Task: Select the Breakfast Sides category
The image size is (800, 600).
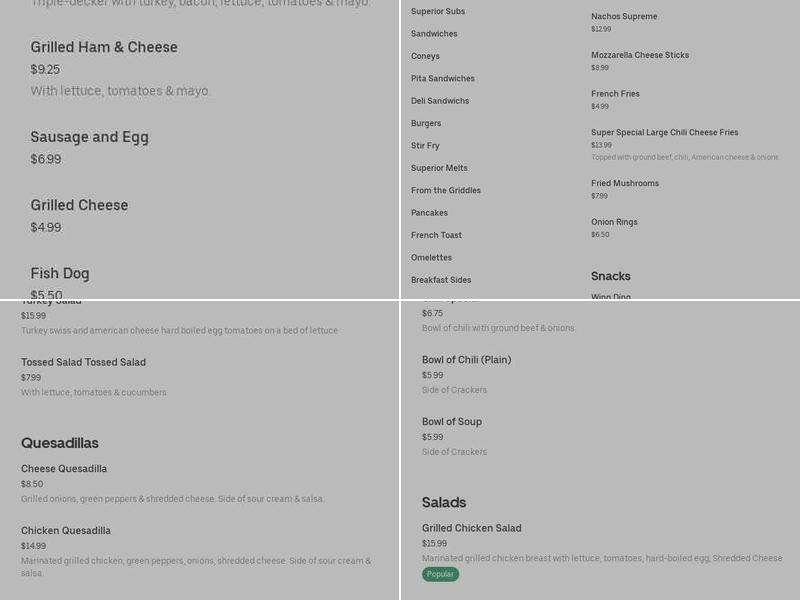Action: tap(442, 279)
